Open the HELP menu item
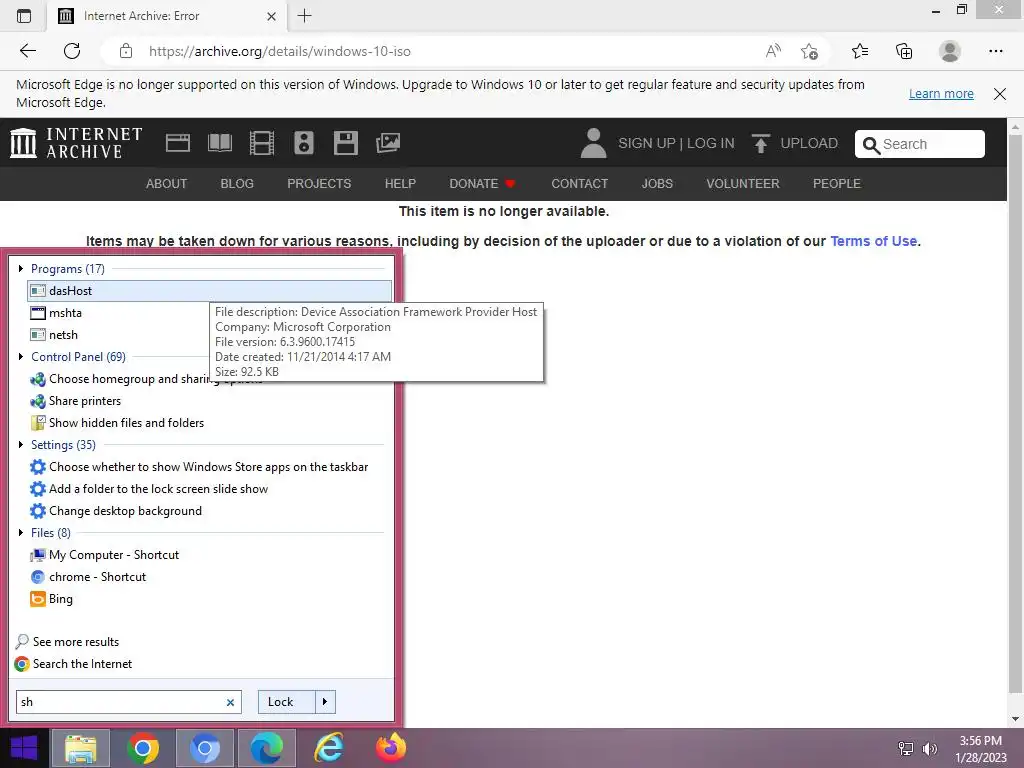Screen dimensions: 1024x768 tap(400, 184)
